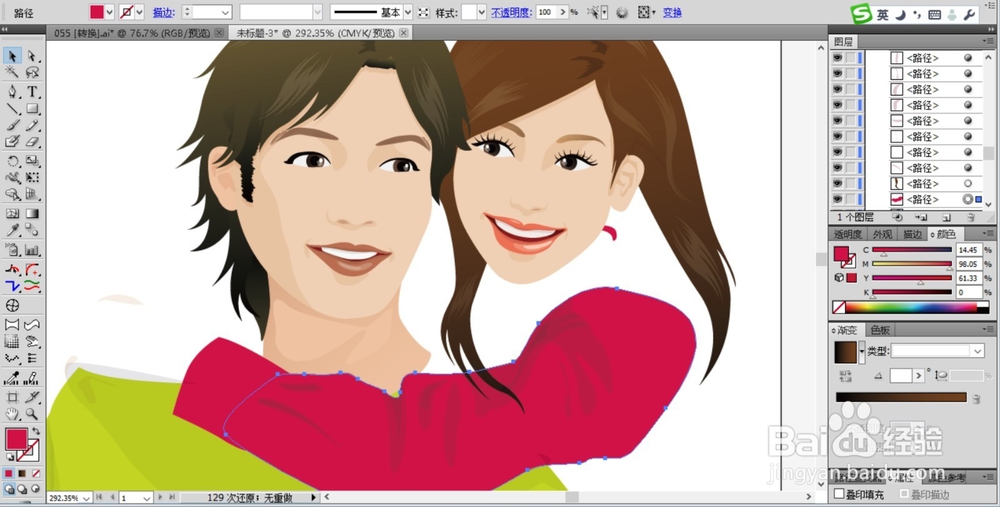
Task: Select the Free Transform tool
Action: pos(32,177)
